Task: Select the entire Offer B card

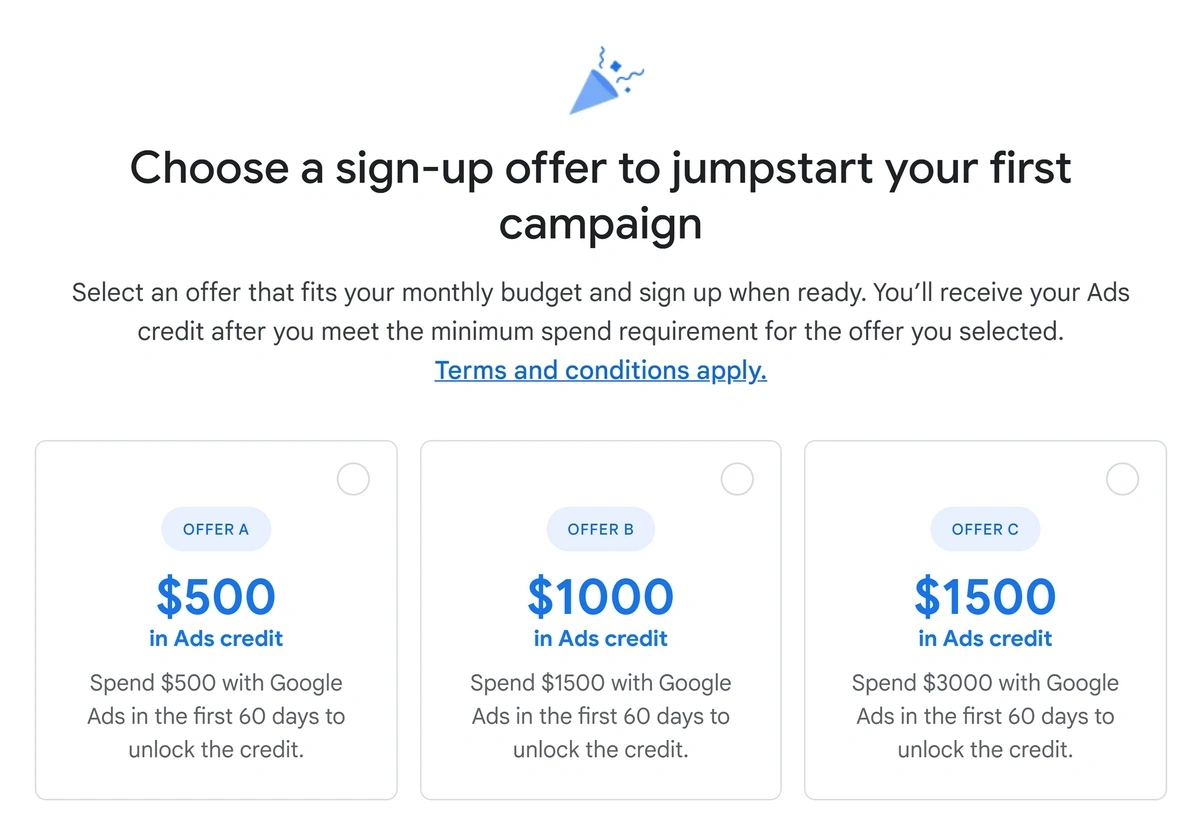Action: coord(601,620)
